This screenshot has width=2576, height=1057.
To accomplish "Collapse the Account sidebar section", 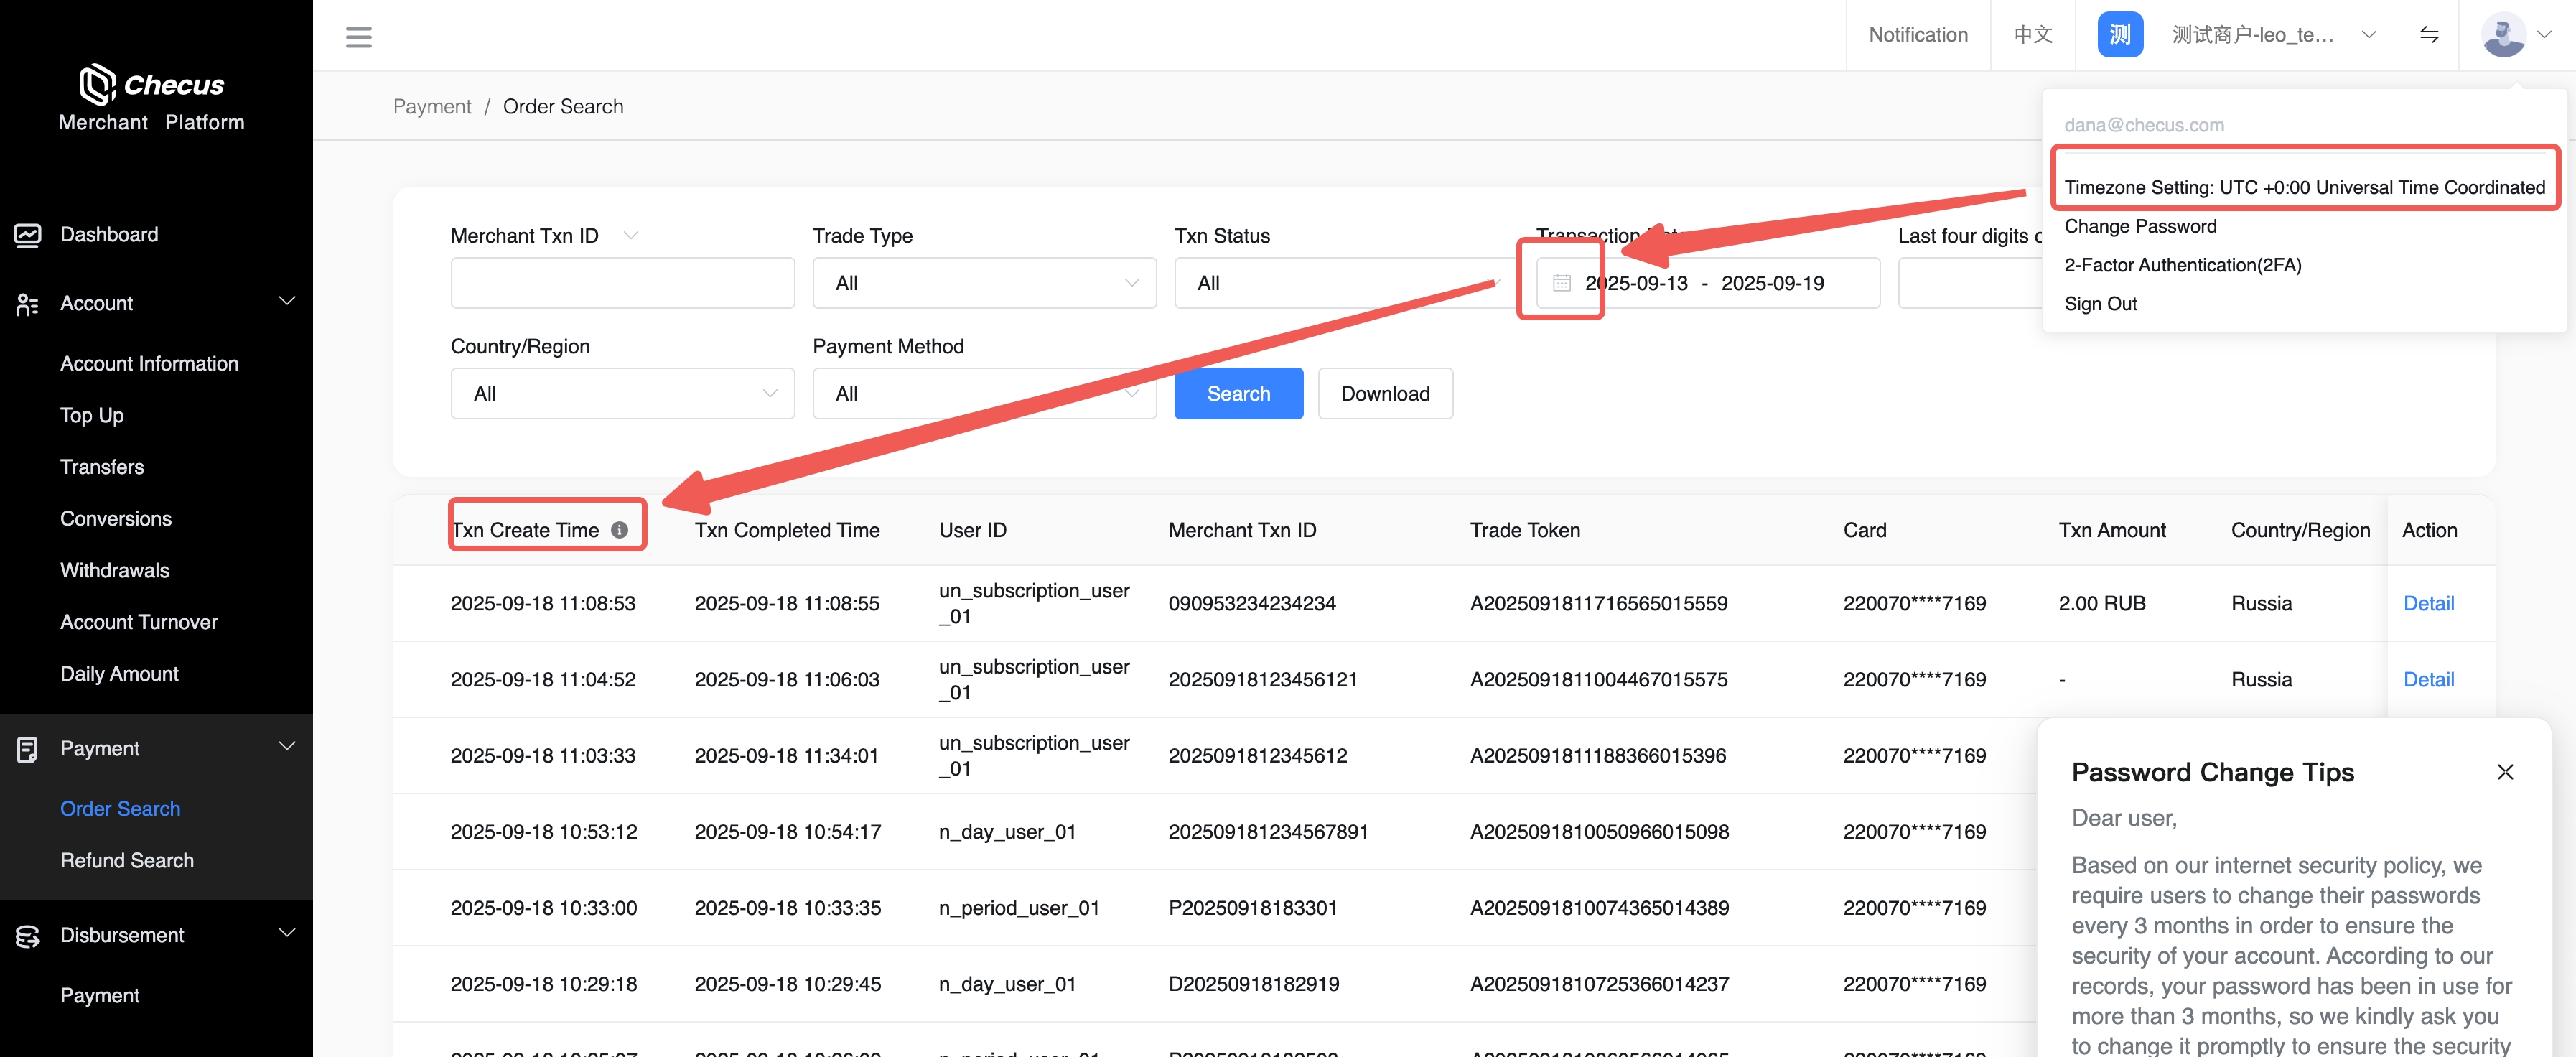I will (287, 302).
